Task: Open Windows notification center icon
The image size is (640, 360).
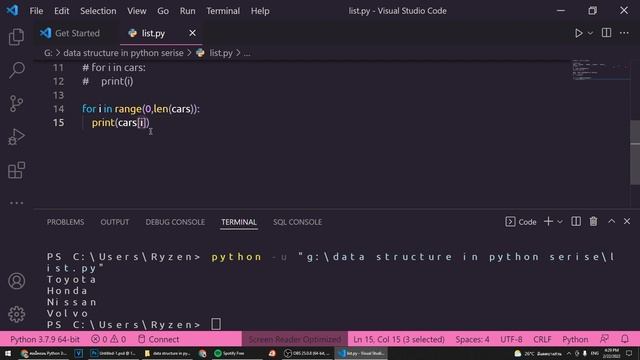Action: pos(629,353)
